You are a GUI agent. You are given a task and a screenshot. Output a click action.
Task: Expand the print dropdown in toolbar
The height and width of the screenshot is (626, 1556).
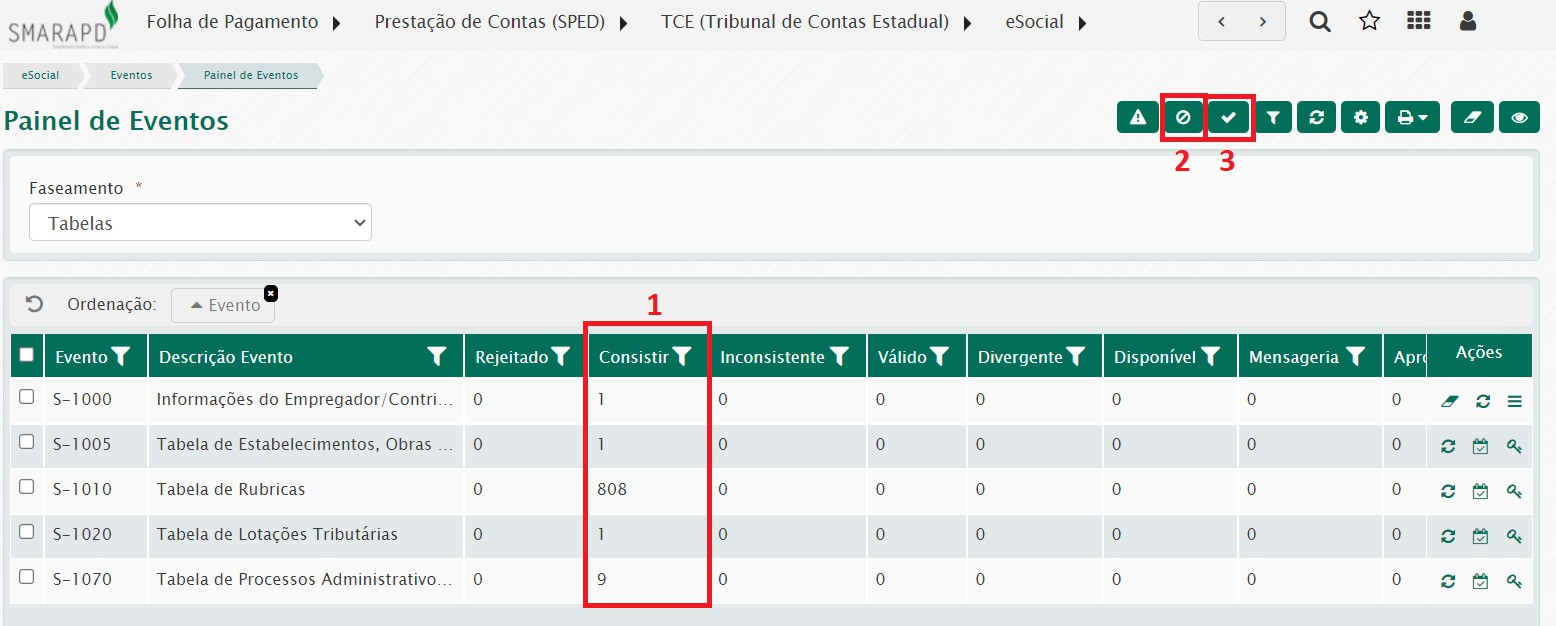pos(1412,118)
